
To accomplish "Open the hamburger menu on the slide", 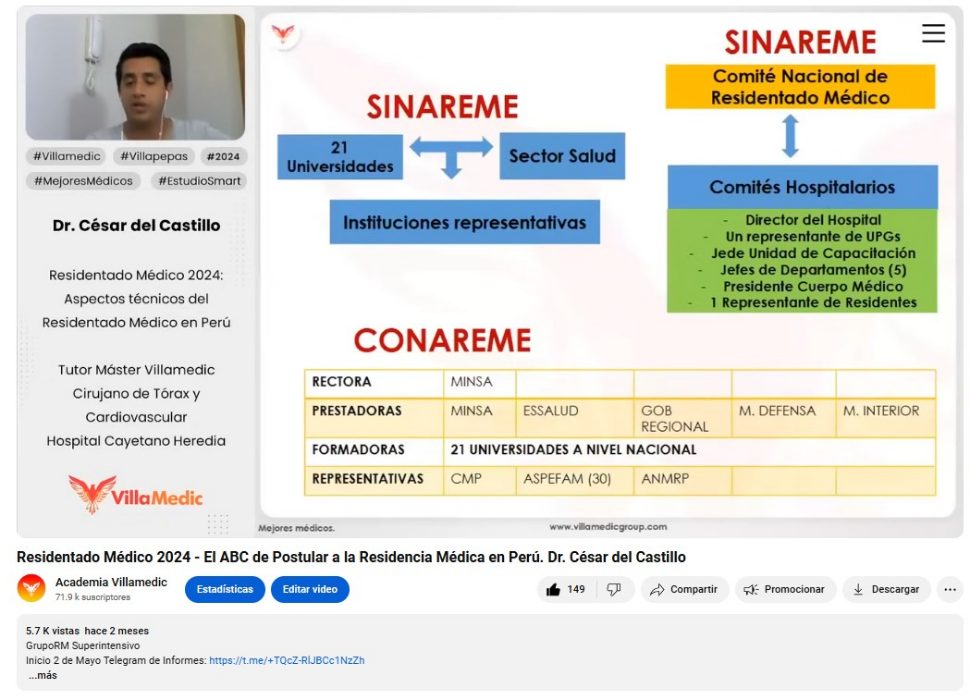I will tap(933, 33).
